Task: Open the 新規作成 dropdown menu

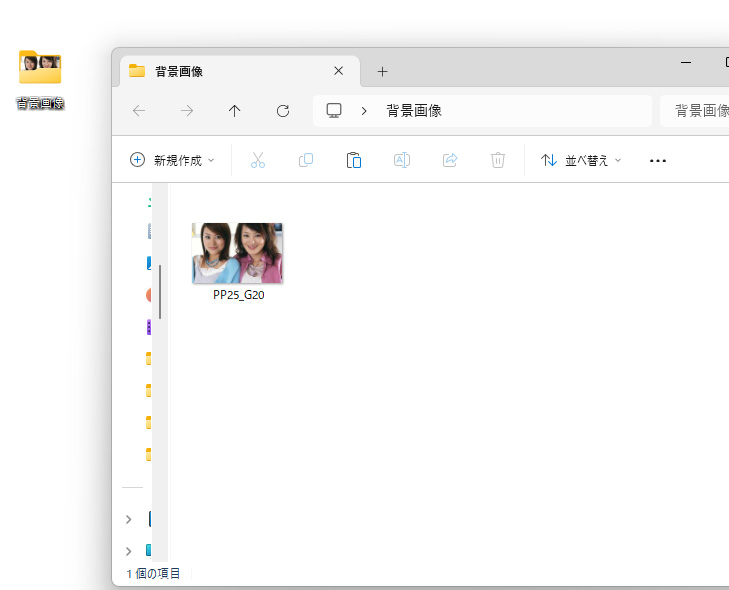Action: pyautogui.click(x=172, y=160)
